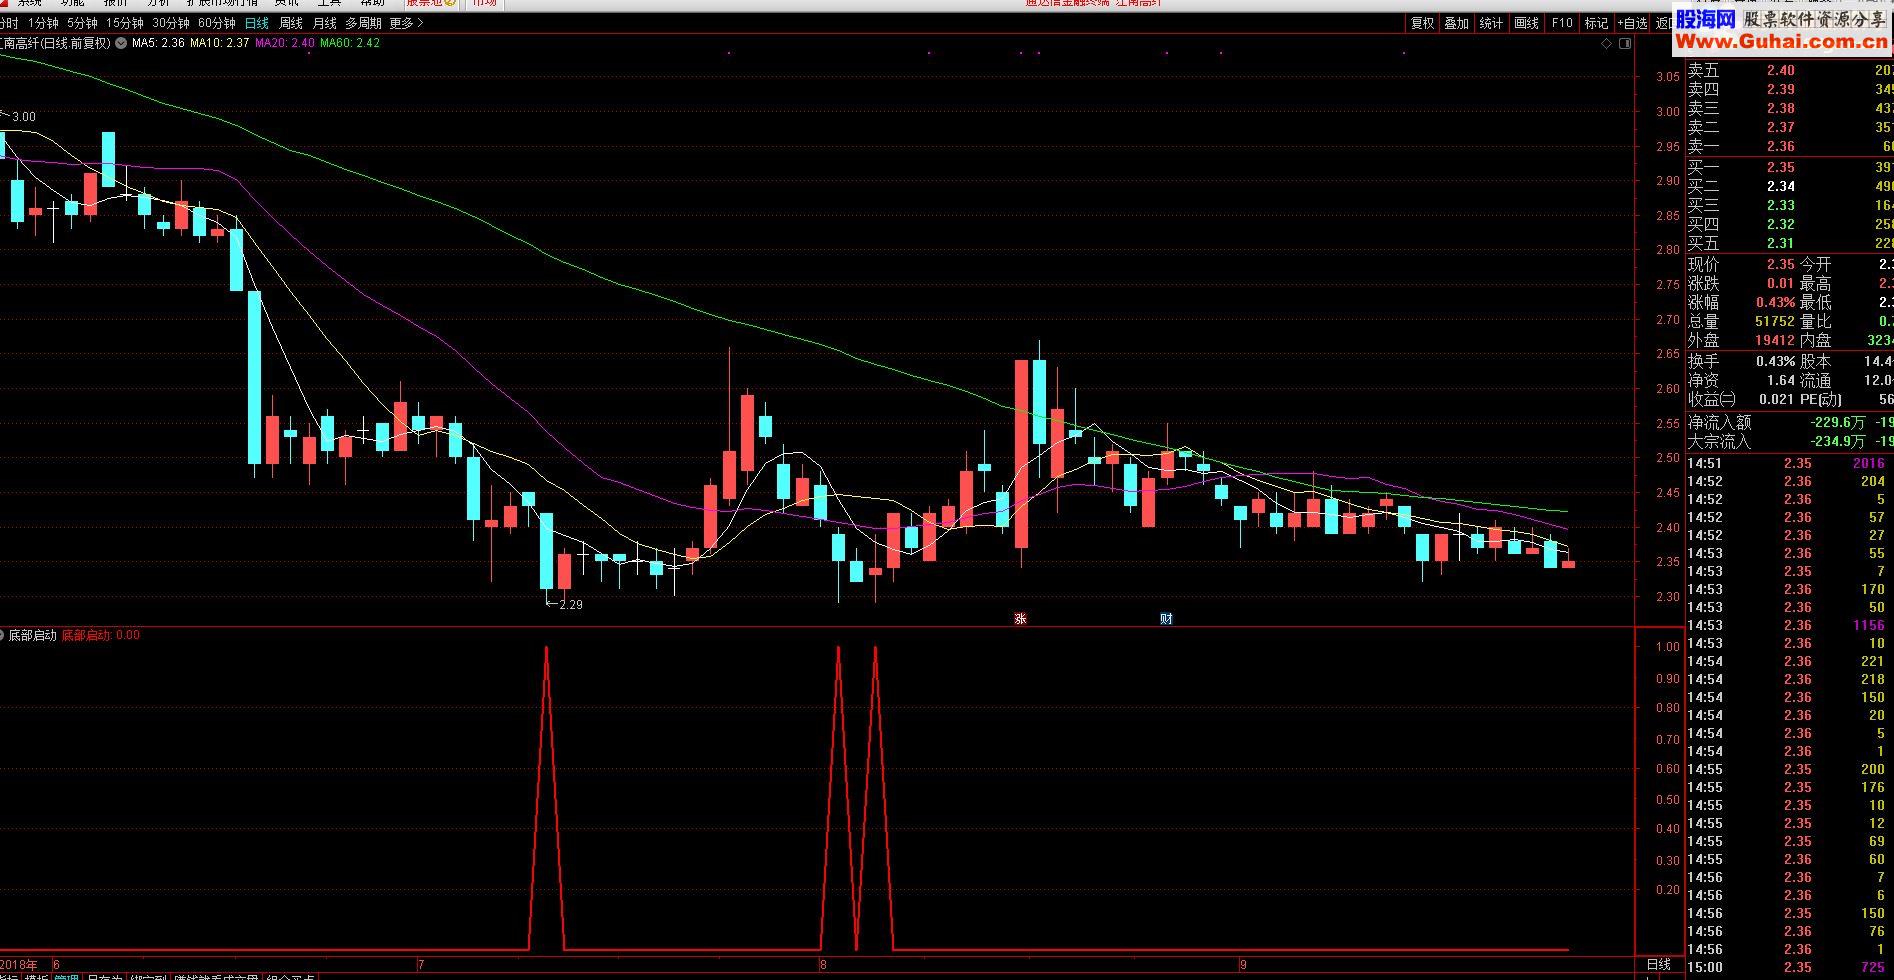The image size is (1894, 980).
Task: Switch to the 60分钟 period
Action: [x=217, y=23]
